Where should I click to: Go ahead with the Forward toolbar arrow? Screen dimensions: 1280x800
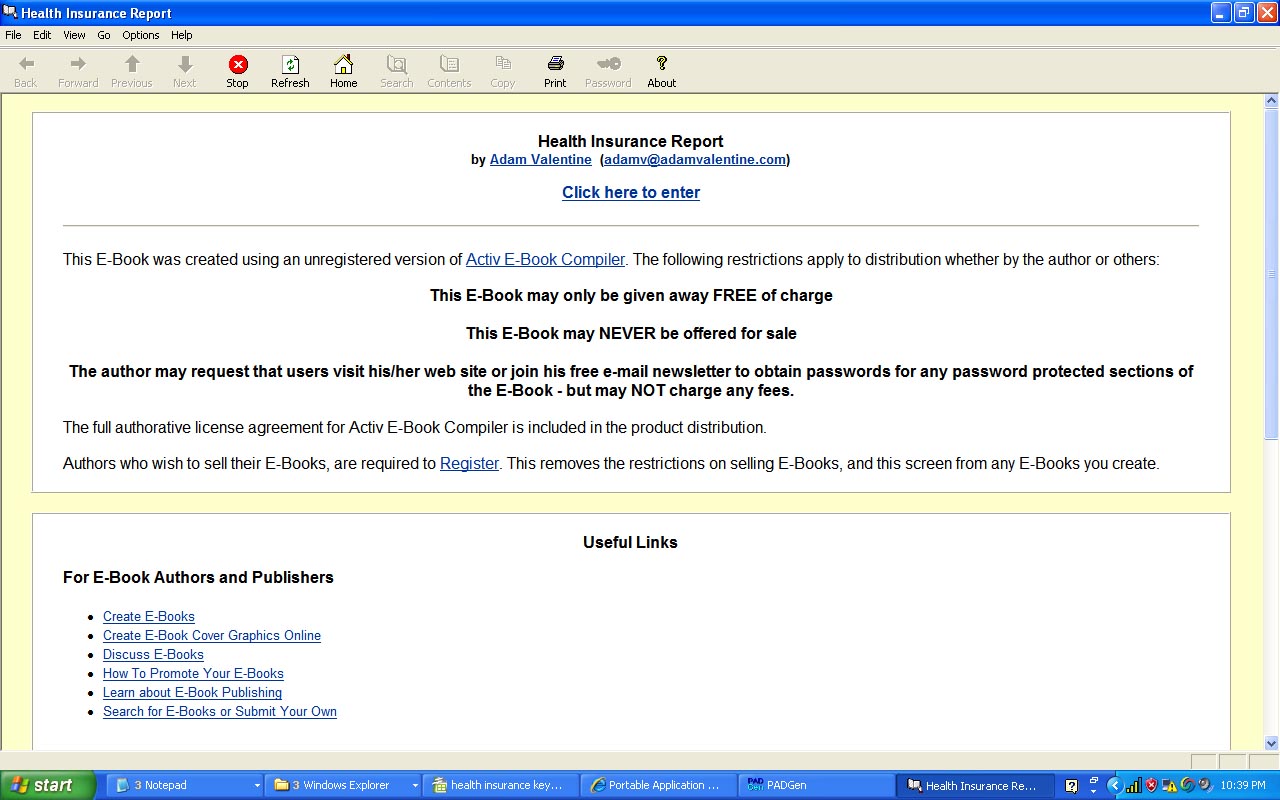coord(78,65)
